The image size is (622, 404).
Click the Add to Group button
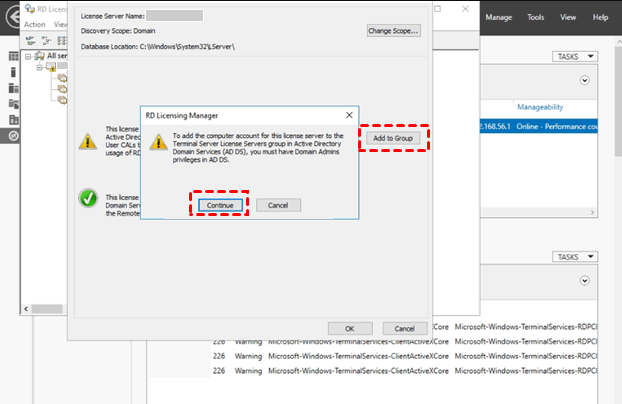(393, 138)
